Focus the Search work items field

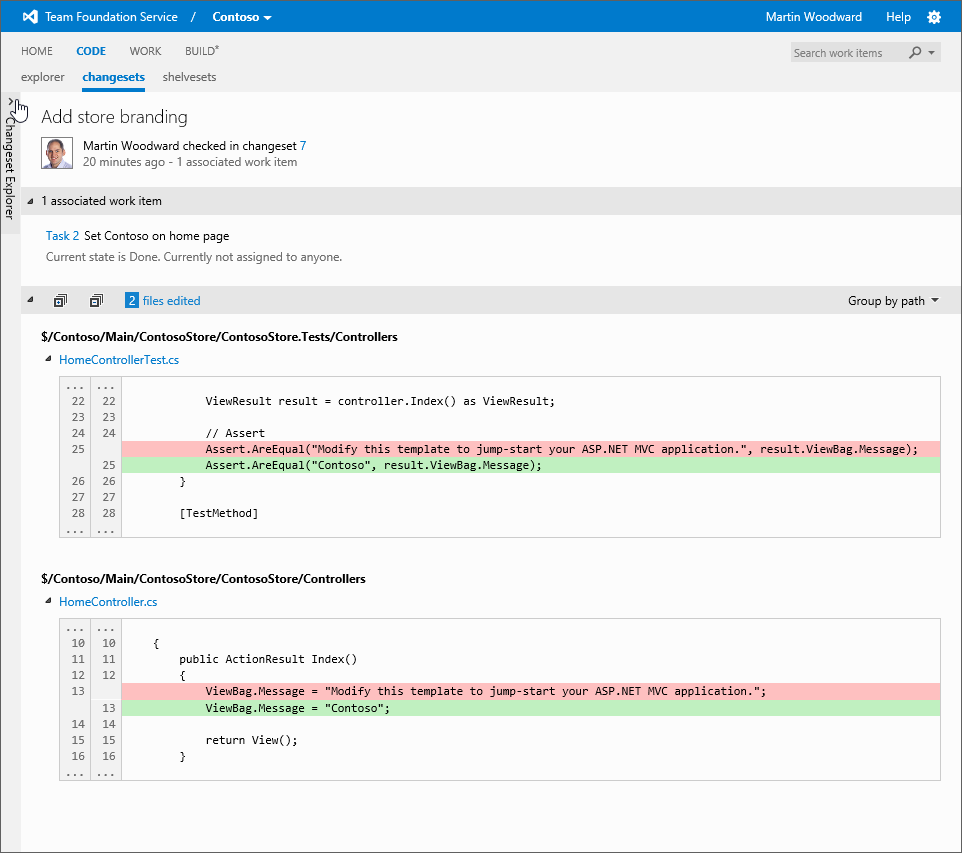tap(847, 53)
